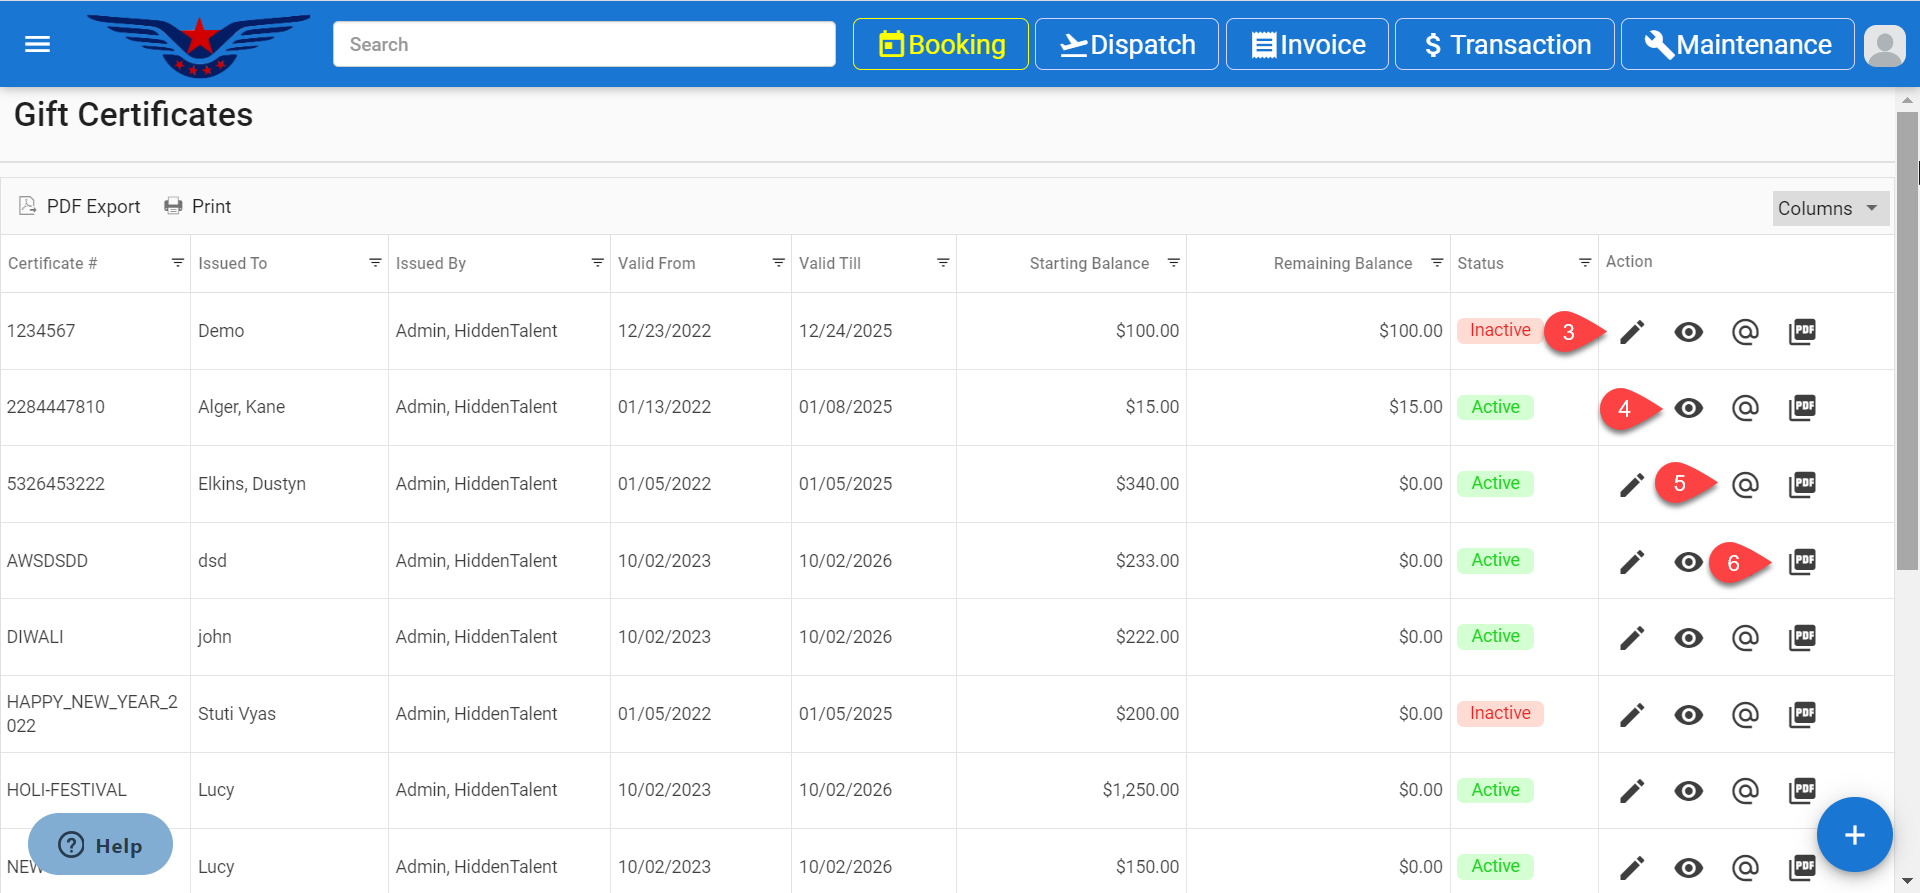This screenshot has width=1920, height=893.
Task: Click the user profile avatar
Action: pos(1885,45)
